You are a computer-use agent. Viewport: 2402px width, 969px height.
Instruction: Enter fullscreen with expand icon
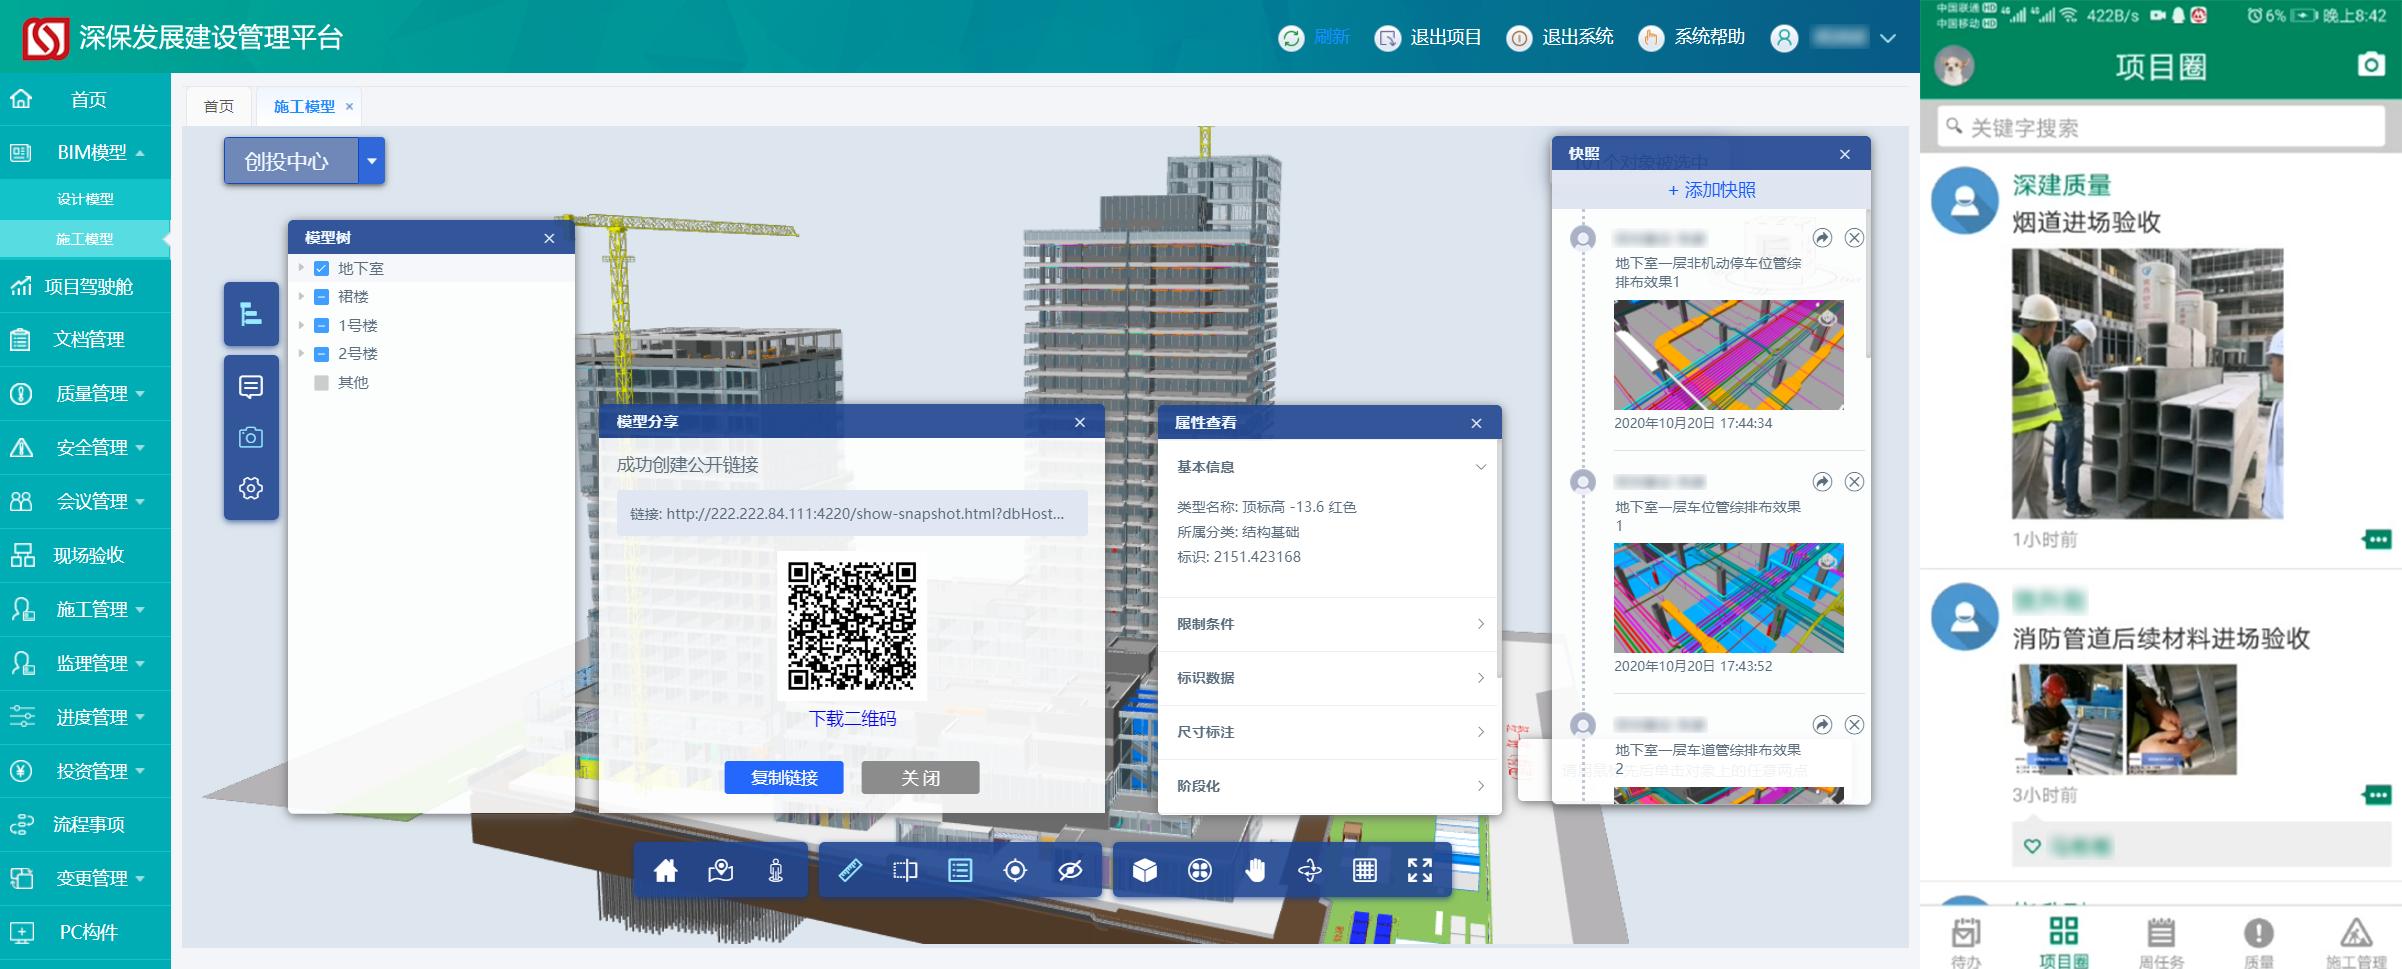1420,870
